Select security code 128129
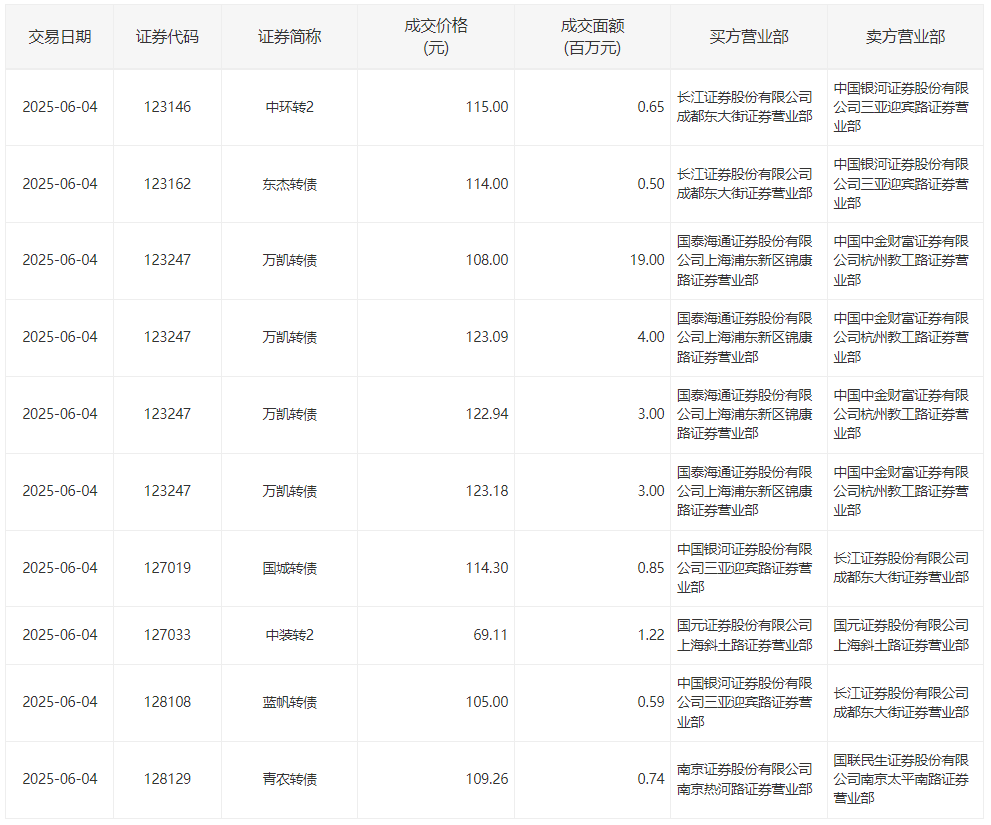Image resolution: width=991 pixels, height=825 pixels. point(167,779)
